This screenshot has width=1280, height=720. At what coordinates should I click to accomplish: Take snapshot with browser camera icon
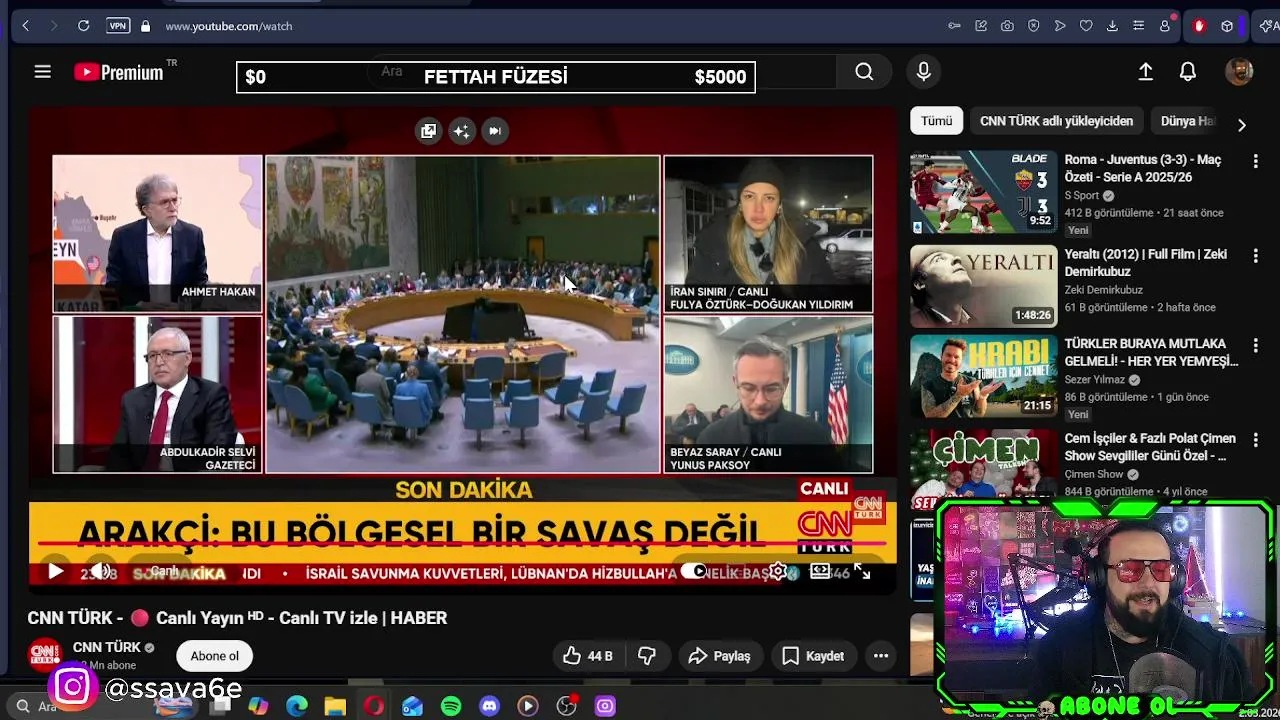(x=1007, y=26)
